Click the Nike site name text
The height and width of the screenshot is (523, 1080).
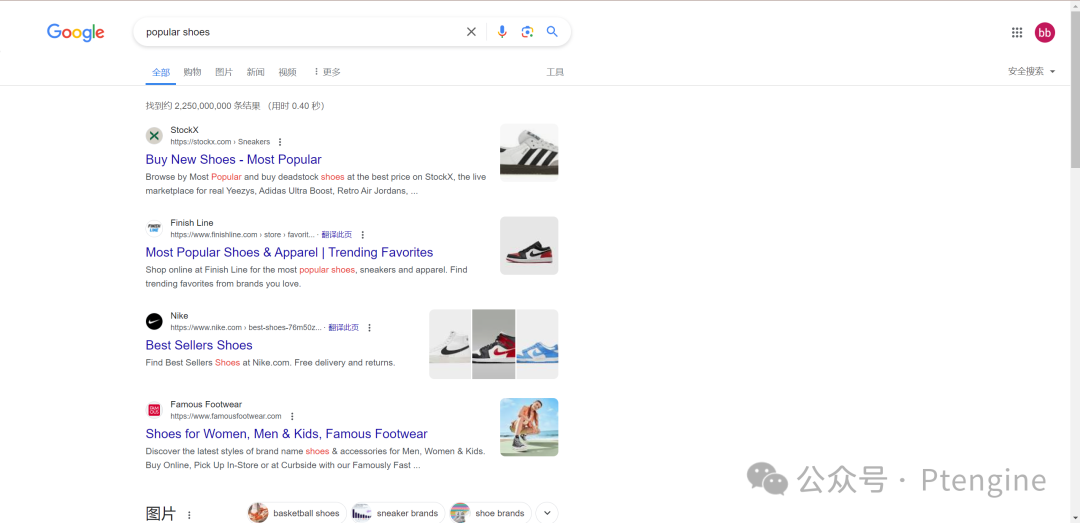[x=179, y=316]
